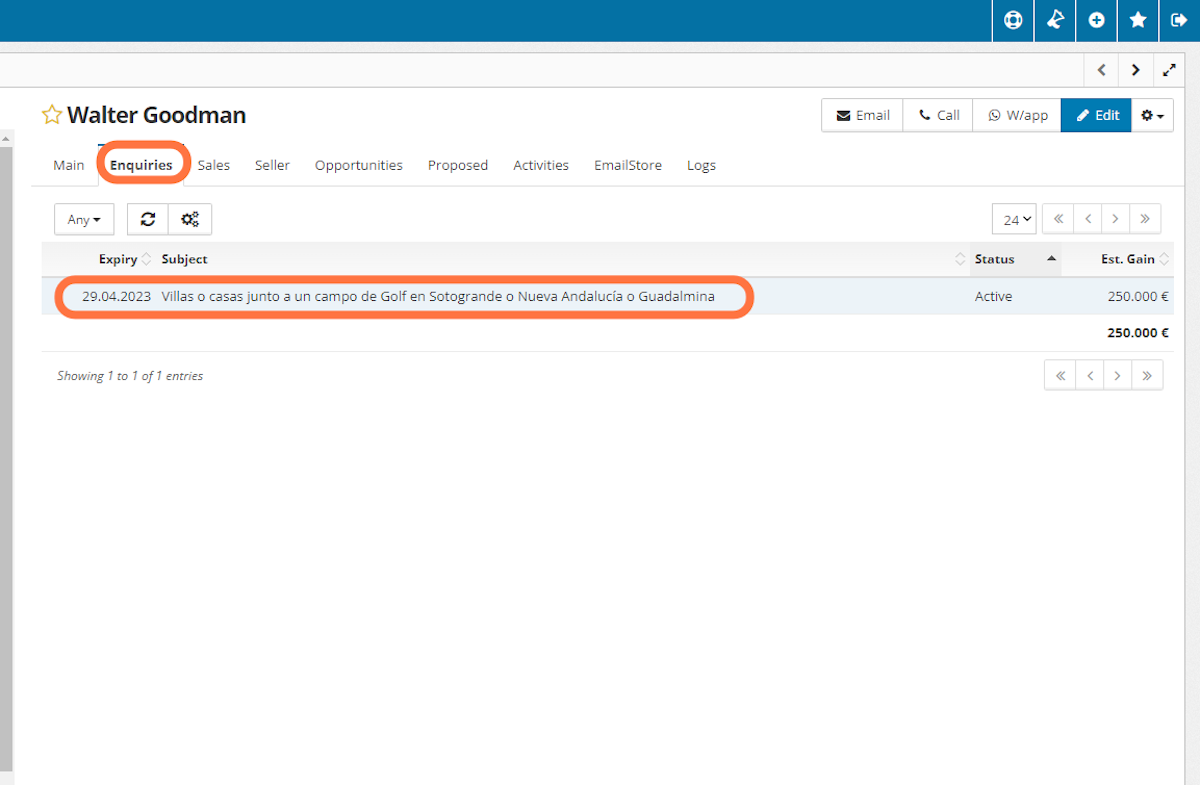The height and width of the screenshot is (785, 1200).
Task: Click the Edit button
Action: point(1095,115)
